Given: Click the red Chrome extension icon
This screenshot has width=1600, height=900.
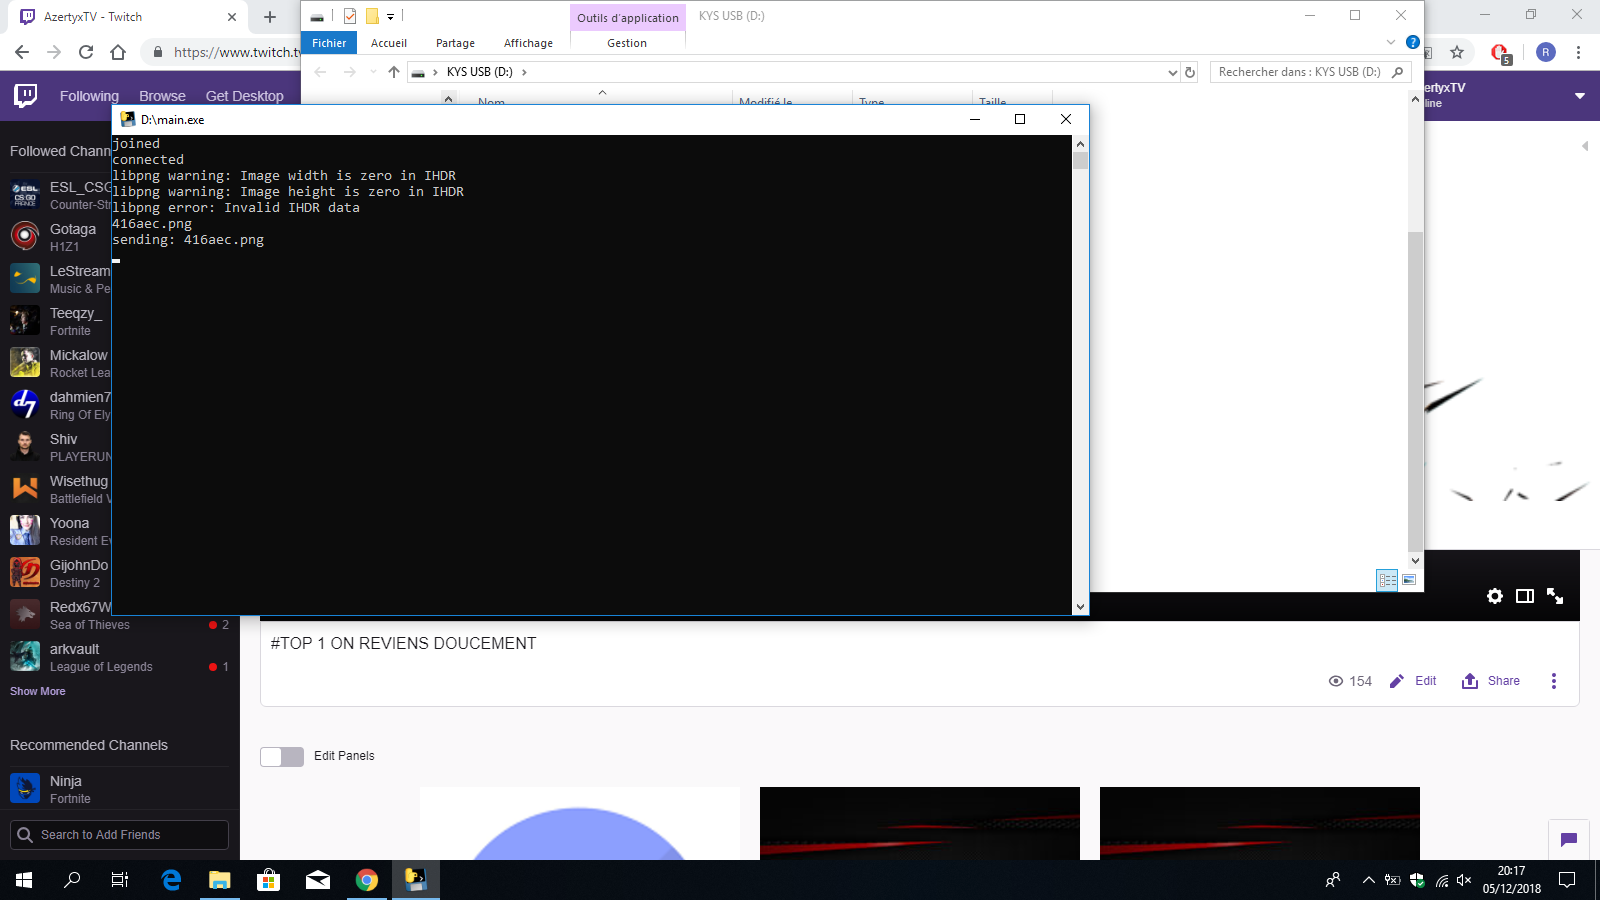Looking at the screenshot, I should [x=1500, y=53].
